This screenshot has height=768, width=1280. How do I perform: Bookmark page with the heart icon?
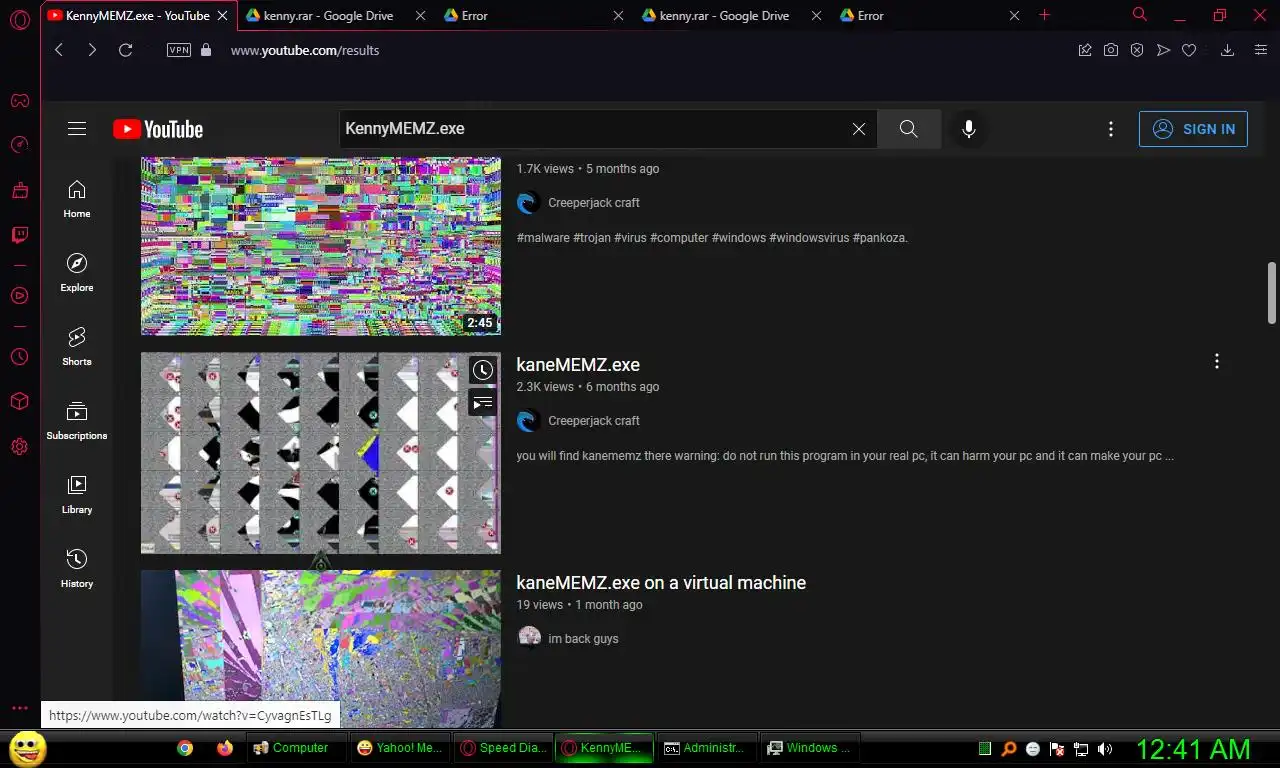tap(1189, 50)
